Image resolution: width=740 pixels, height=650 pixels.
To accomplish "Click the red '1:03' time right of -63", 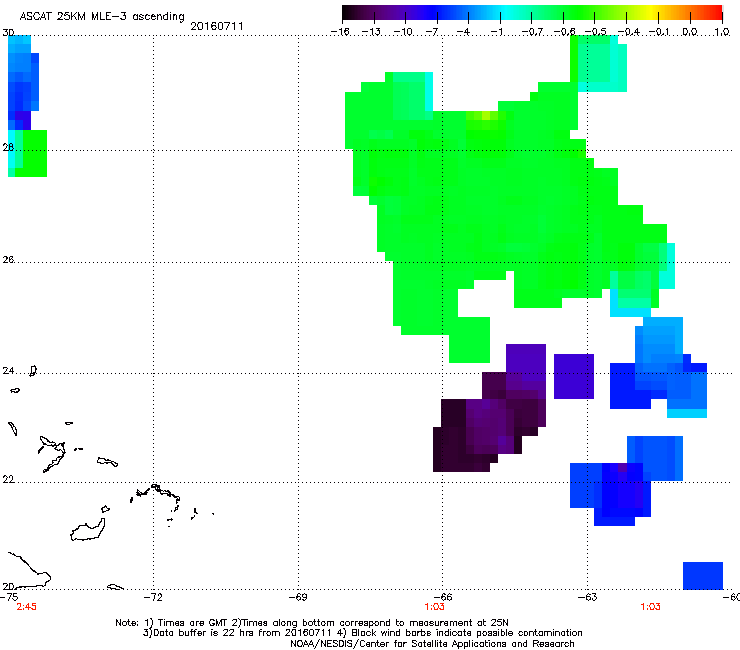I will click(x=650, y=607).
